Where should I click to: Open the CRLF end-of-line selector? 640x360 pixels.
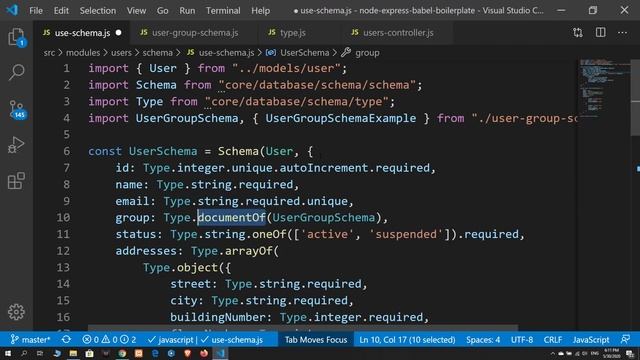click(553, 340)
